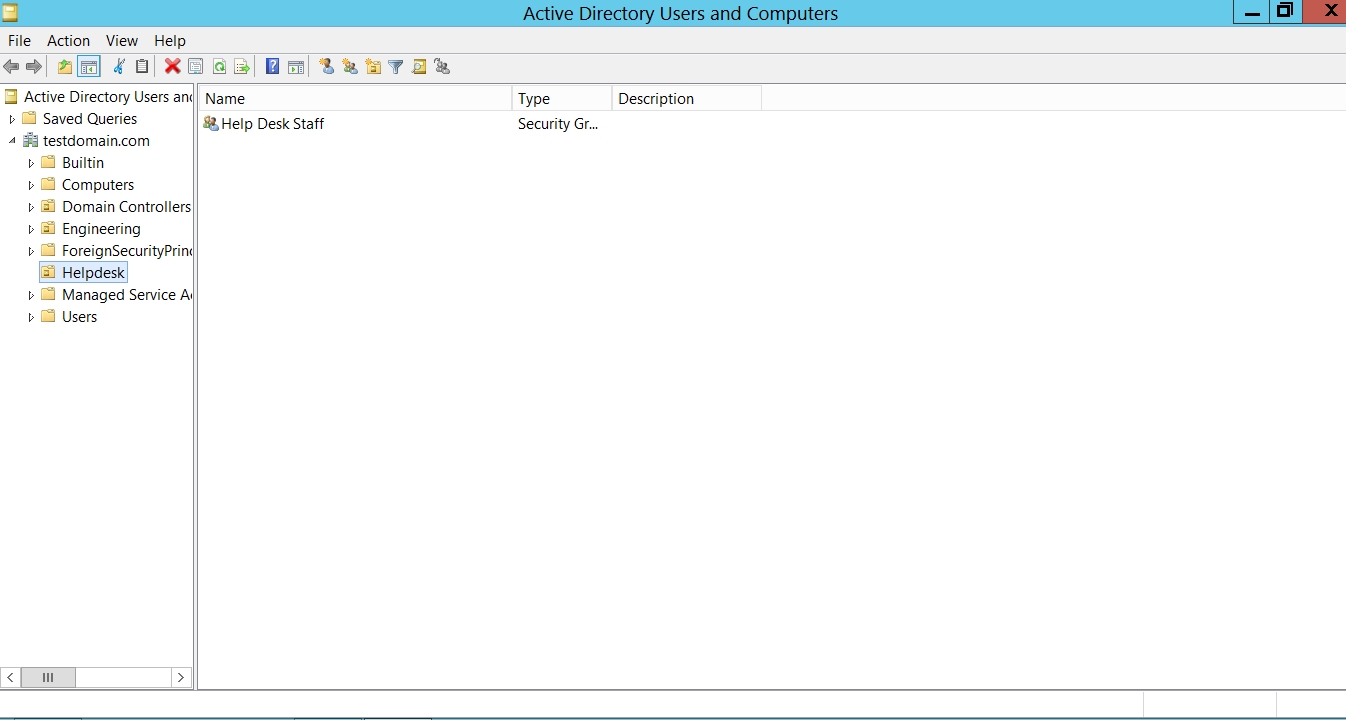Expand the Saved Queries node
The image size is (1346, 720).
12,119
